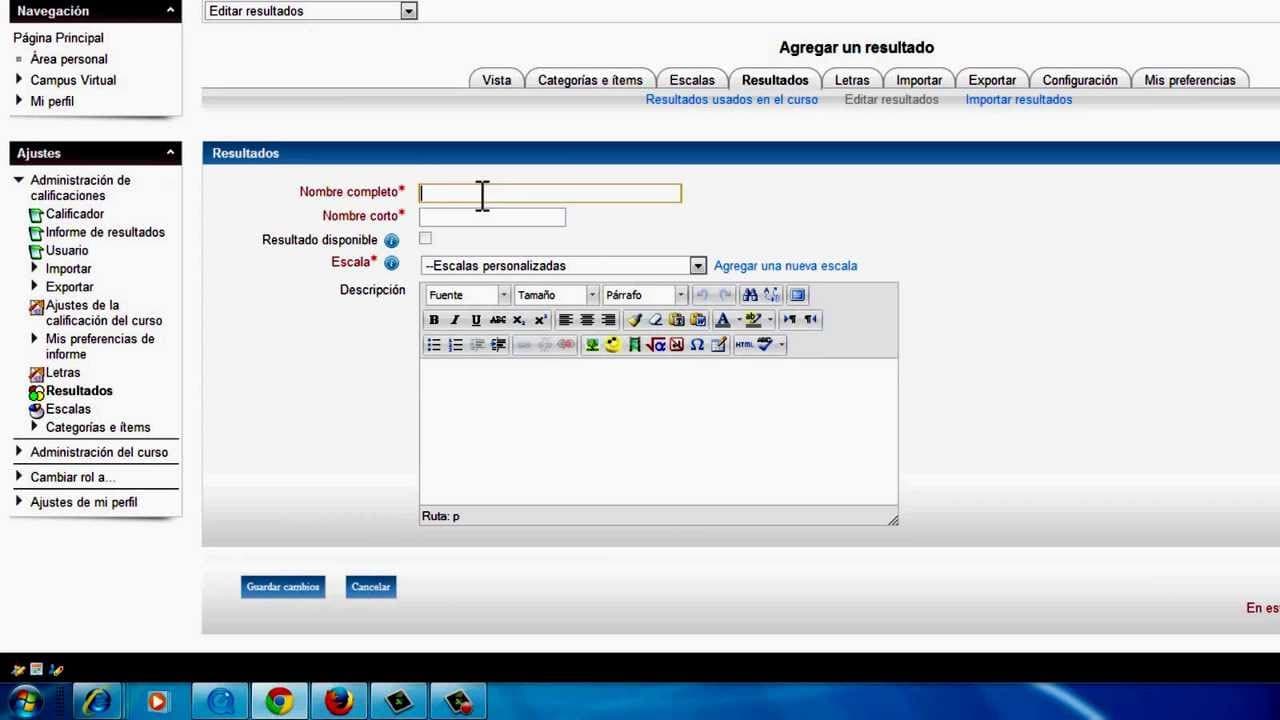Open the Escalas personalizadas scale dropdown
Screen dimensions: 1280x720
(x=564, y=266)
